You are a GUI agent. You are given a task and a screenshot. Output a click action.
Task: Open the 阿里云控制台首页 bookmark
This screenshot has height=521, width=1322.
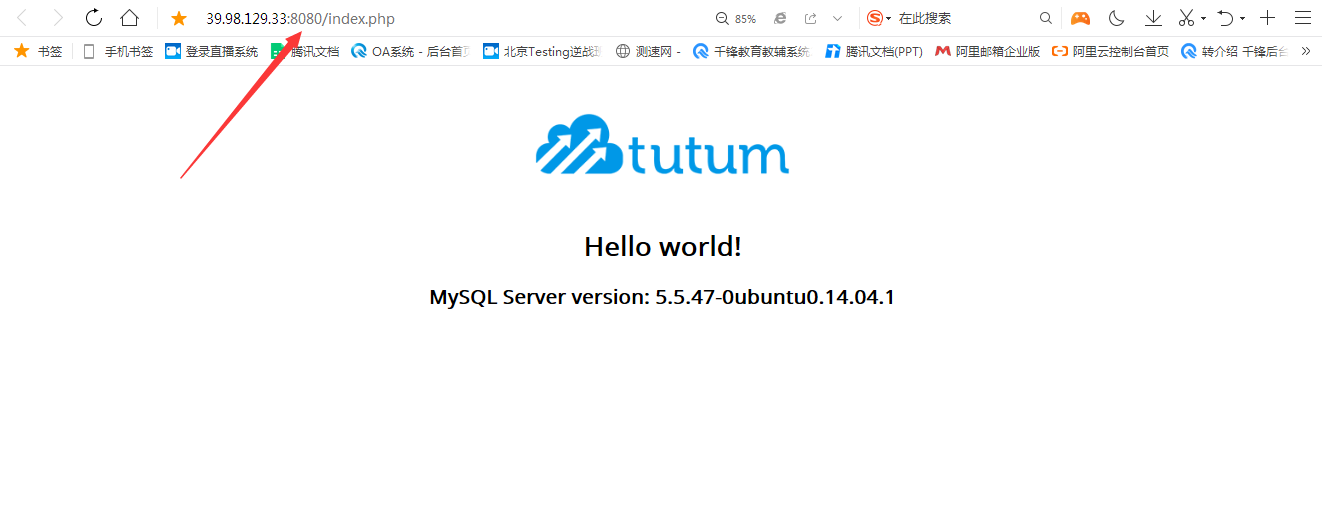pos(1111,51)
